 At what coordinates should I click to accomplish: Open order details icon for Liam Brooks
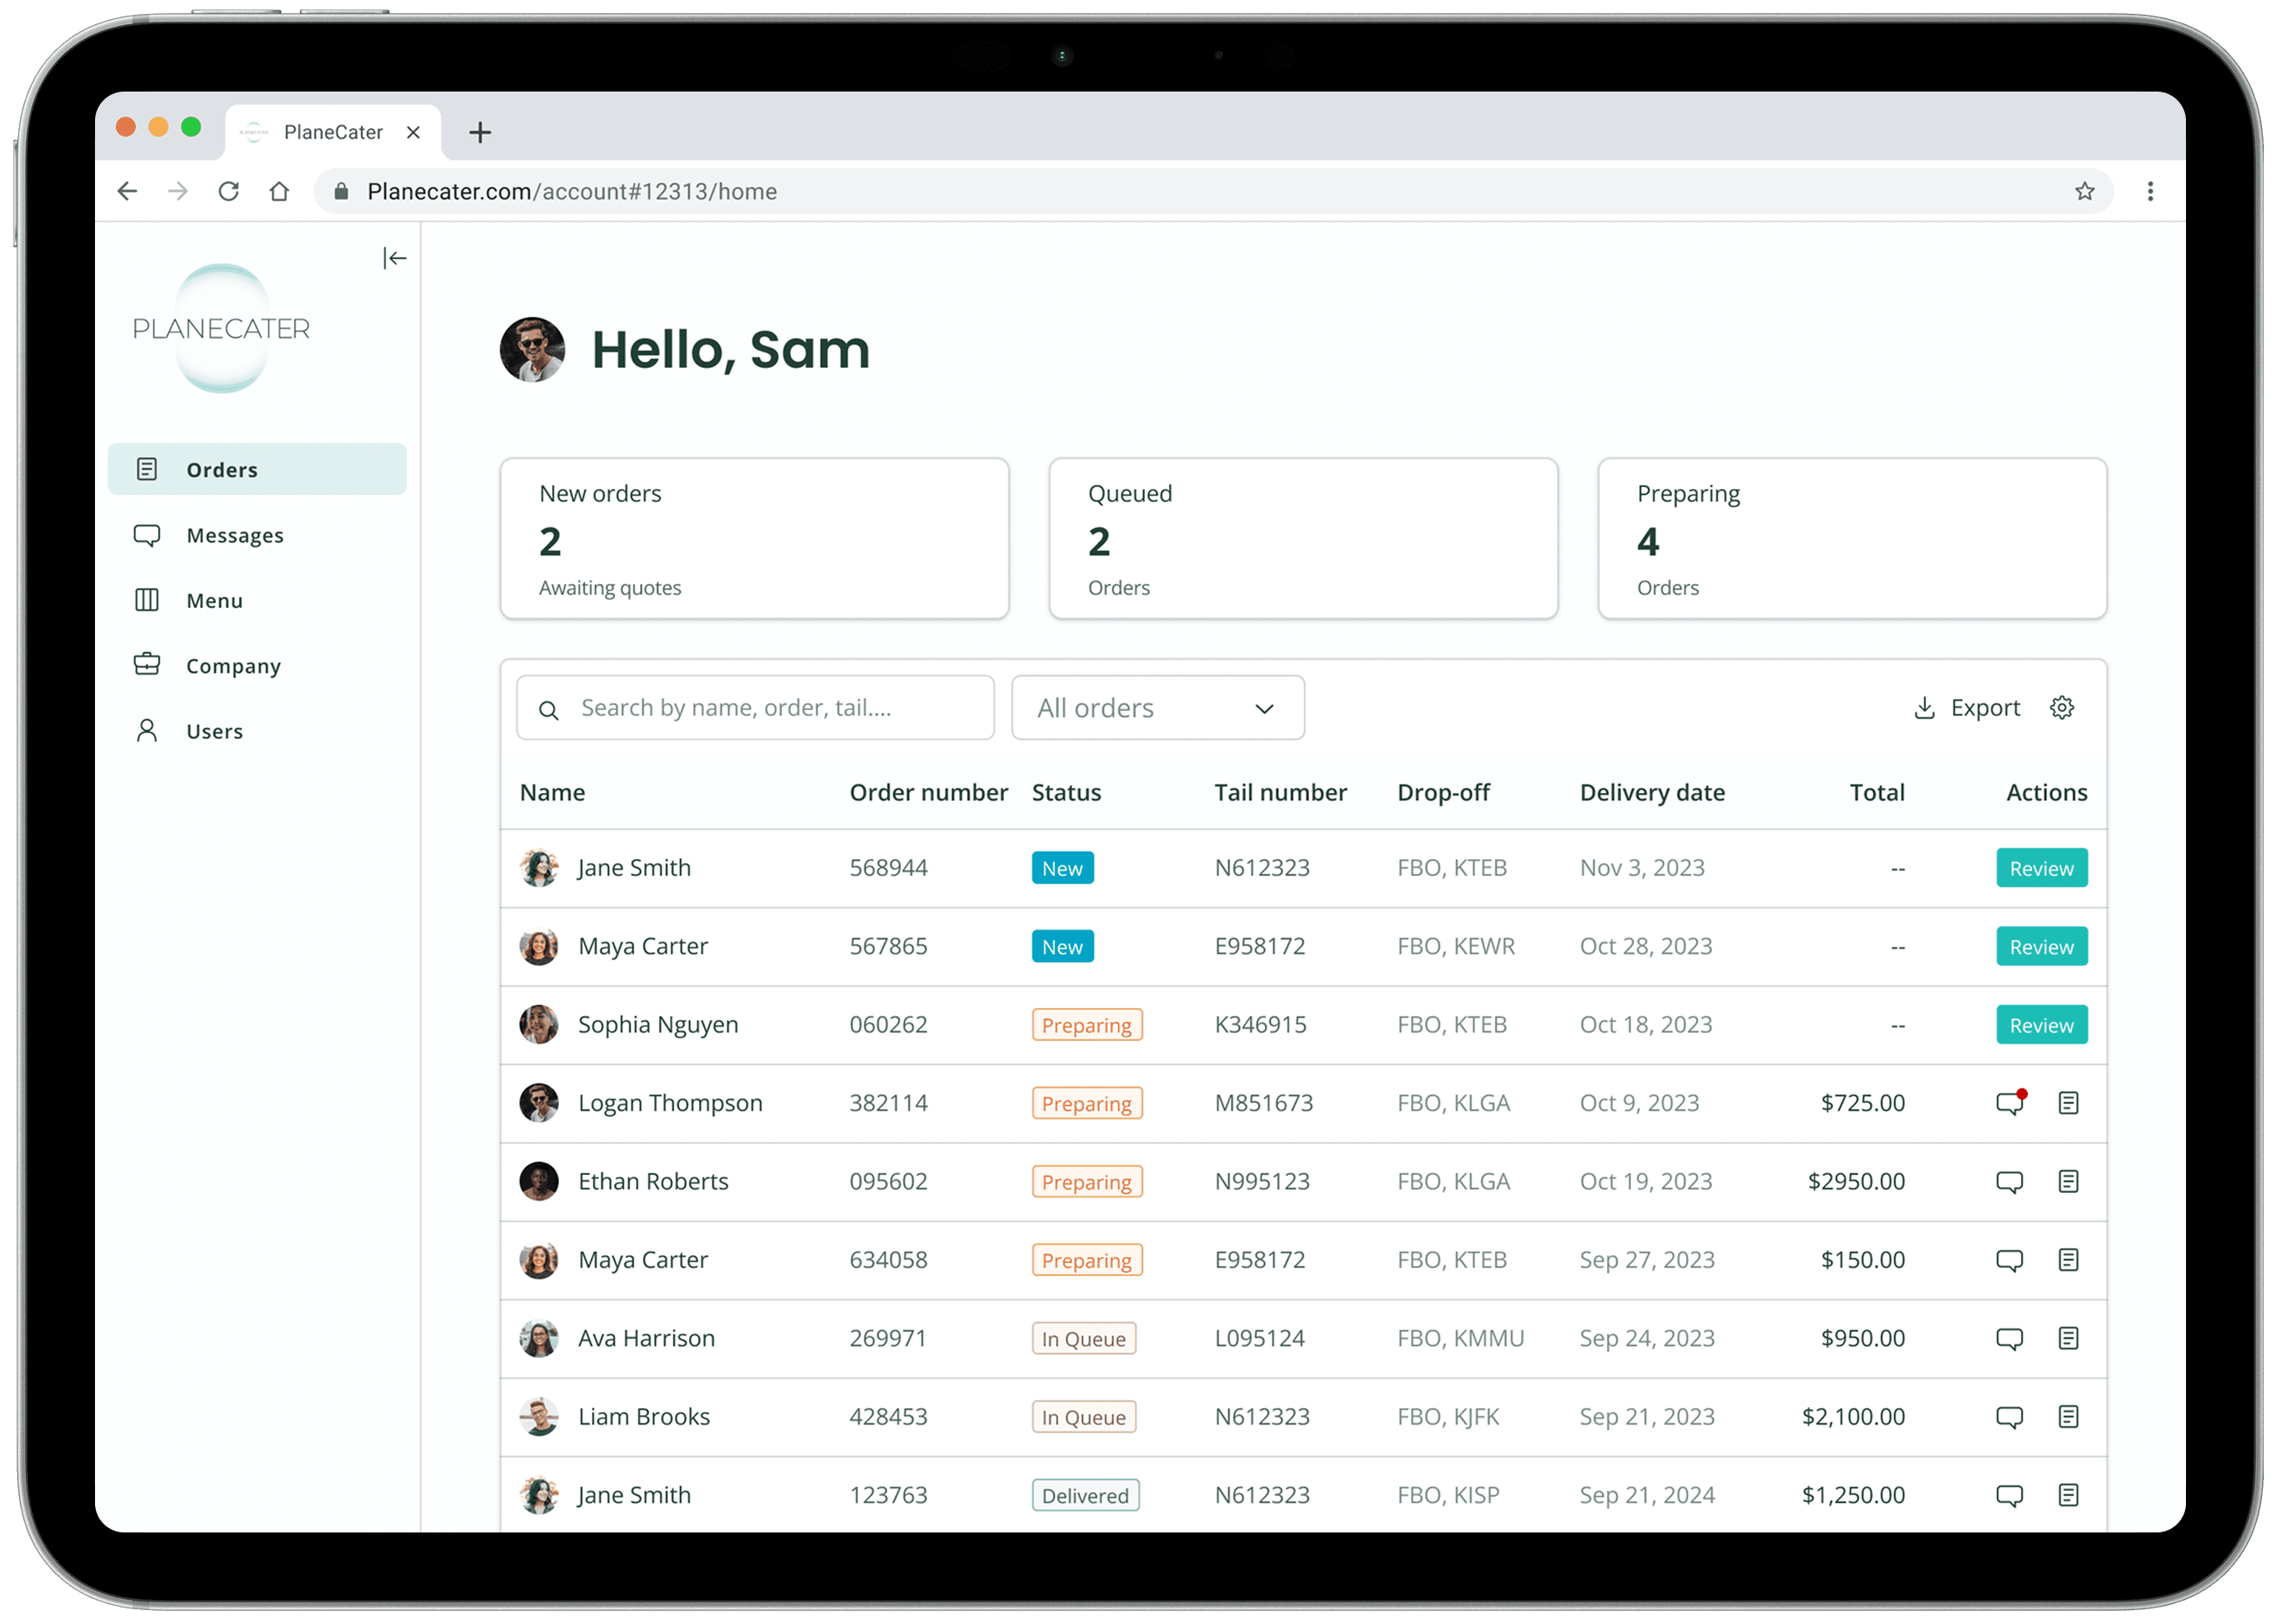click(2068, 1417)
